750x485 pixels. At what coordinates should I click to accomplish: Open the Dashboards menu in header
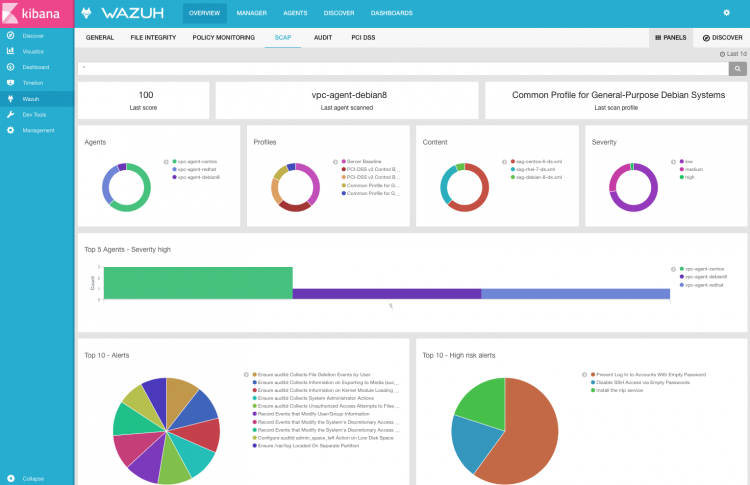(392, 13)
